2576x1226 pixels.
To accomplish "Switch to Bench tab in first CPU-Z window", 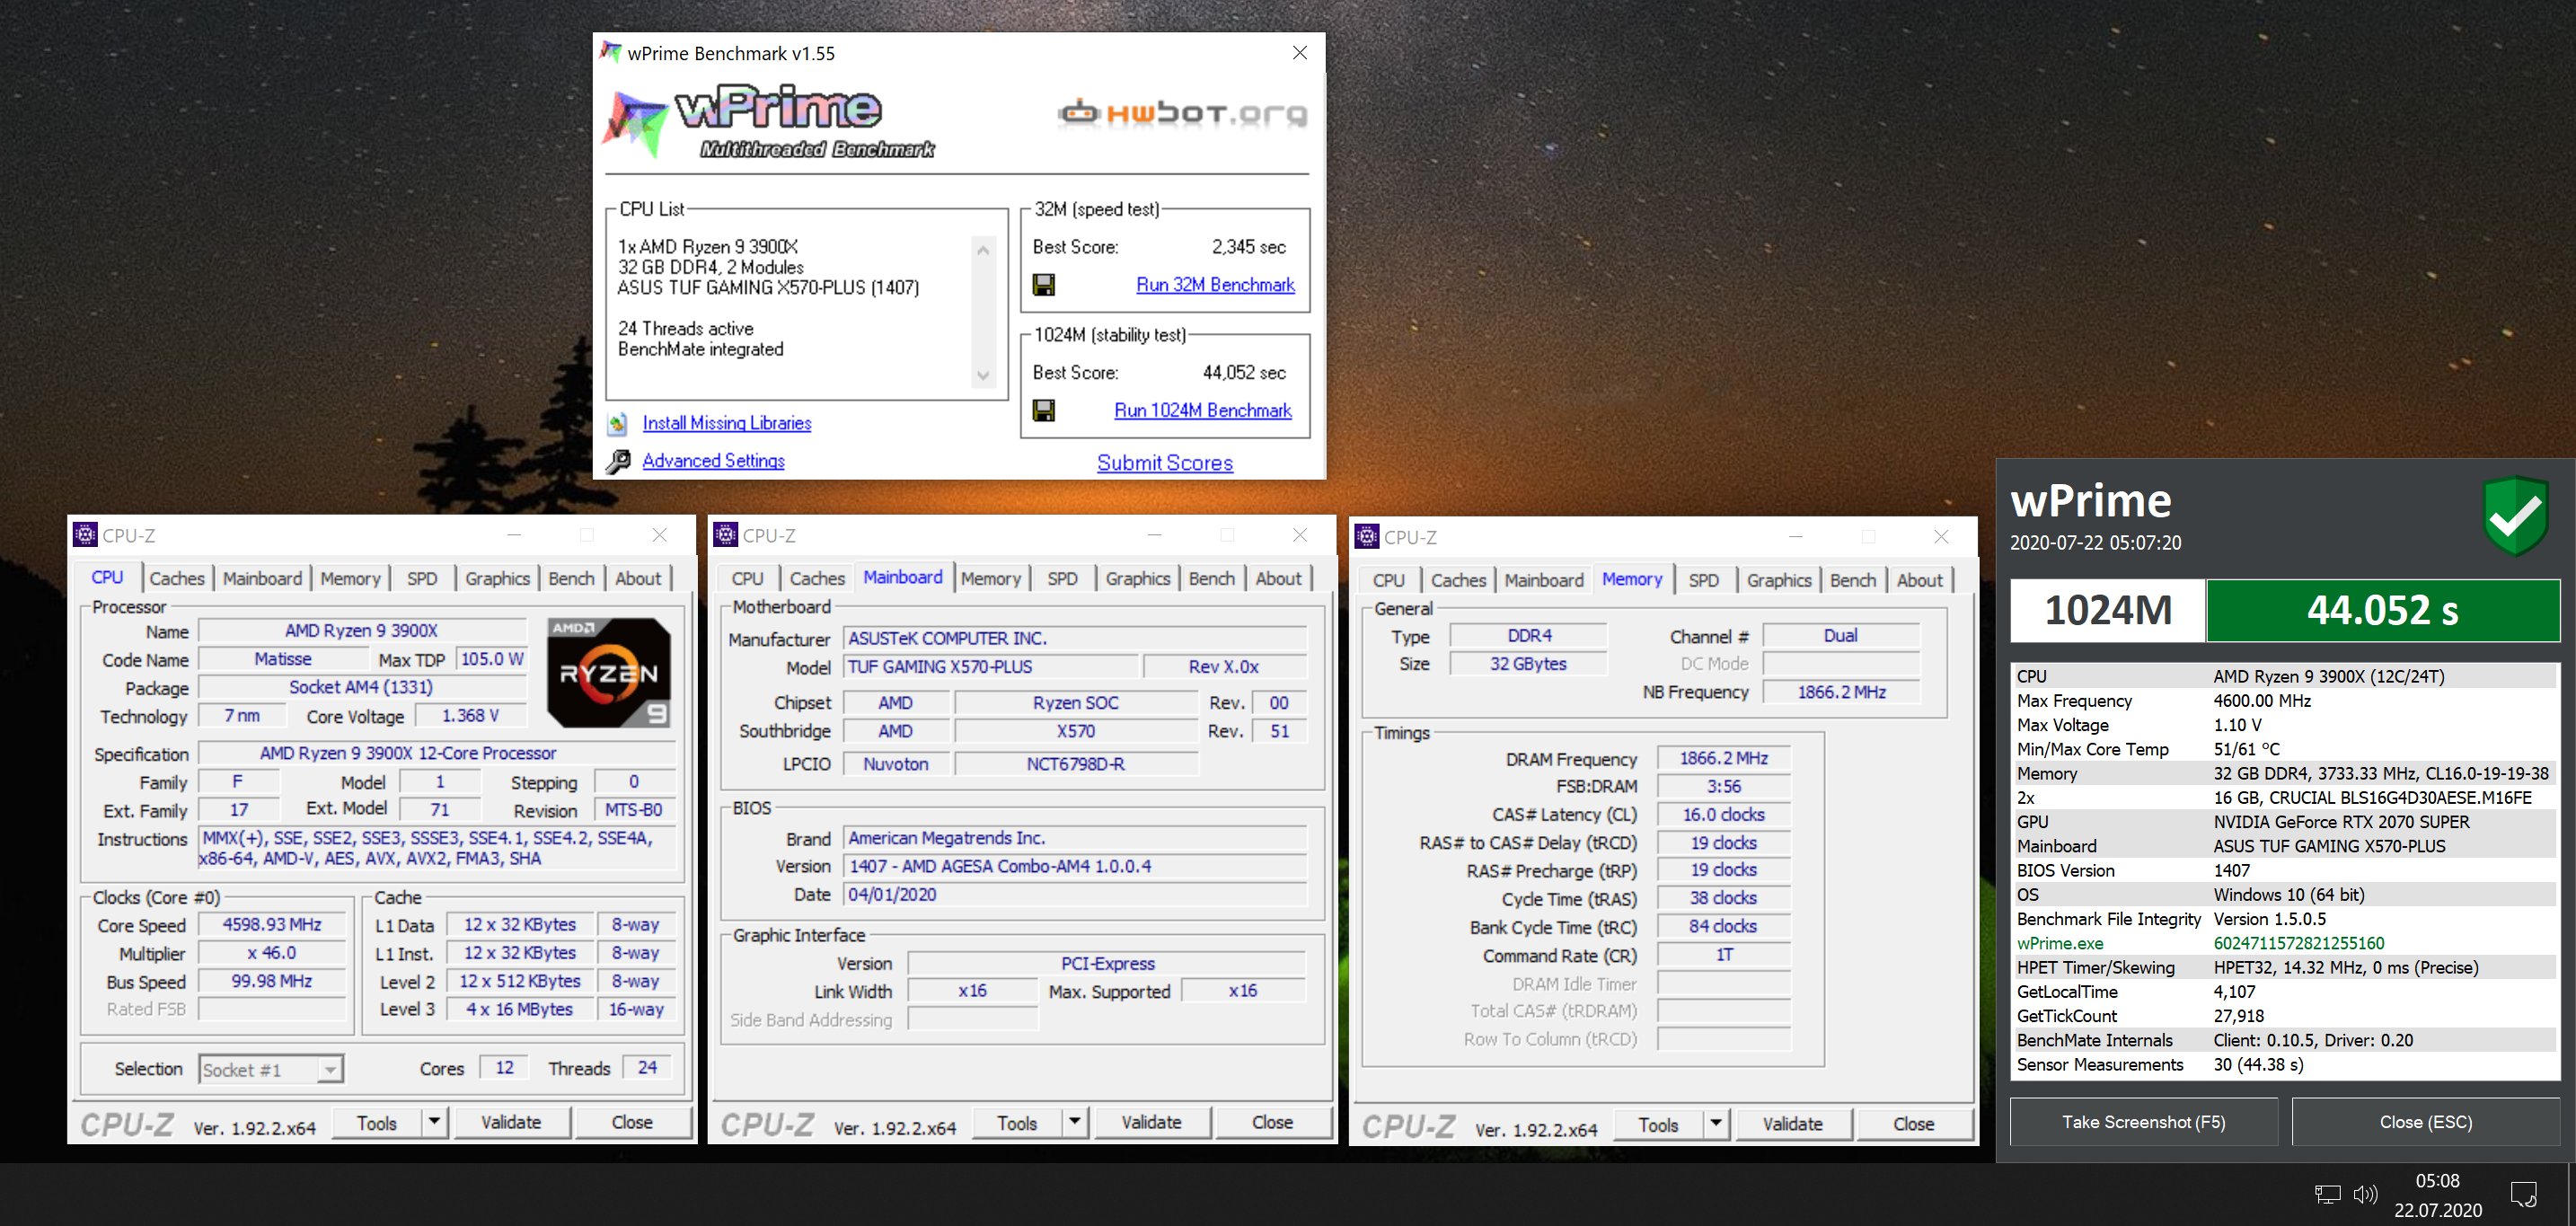I will pos(571,578).
